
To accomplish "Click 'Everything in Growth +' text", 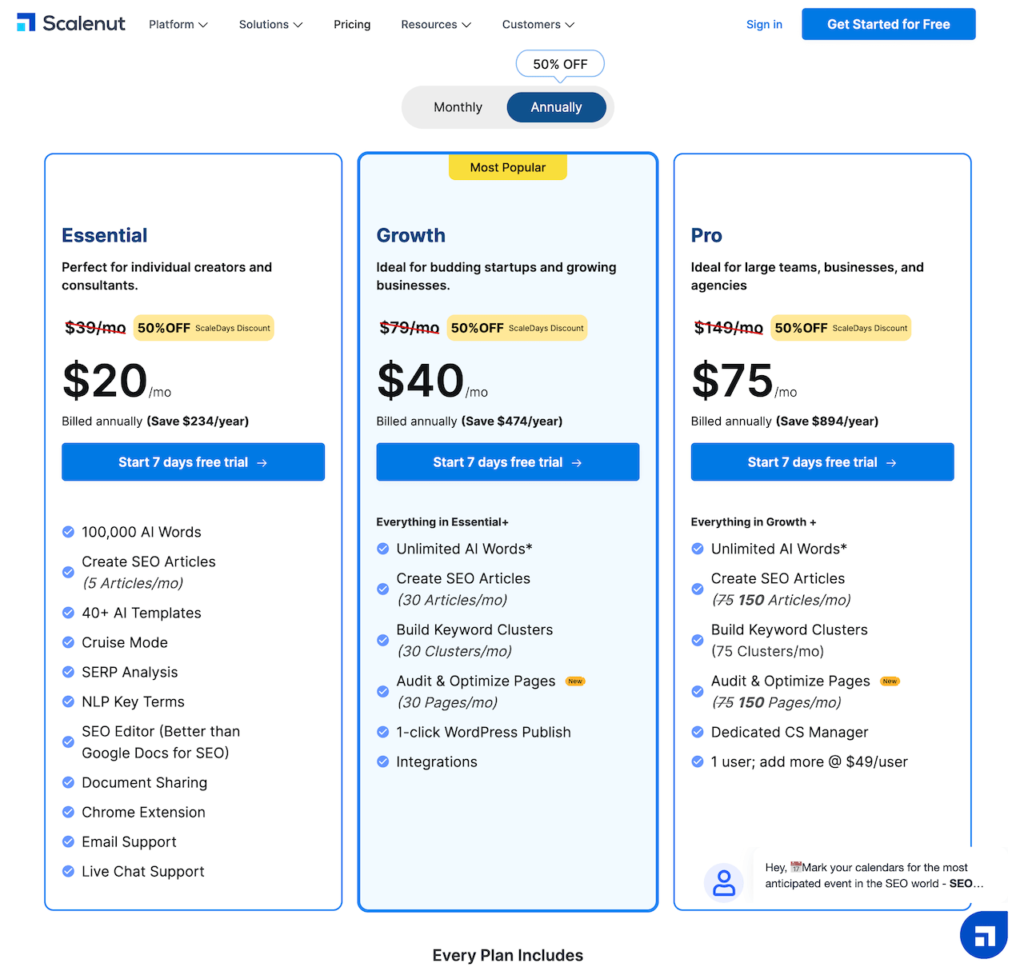I will click(754, 522).
